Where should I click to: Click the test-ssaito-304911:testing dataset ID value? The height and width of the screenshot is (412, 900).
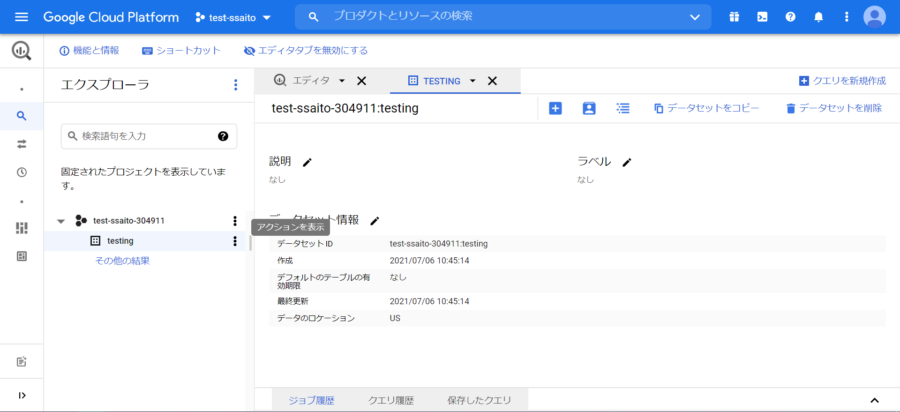[439, 244]
